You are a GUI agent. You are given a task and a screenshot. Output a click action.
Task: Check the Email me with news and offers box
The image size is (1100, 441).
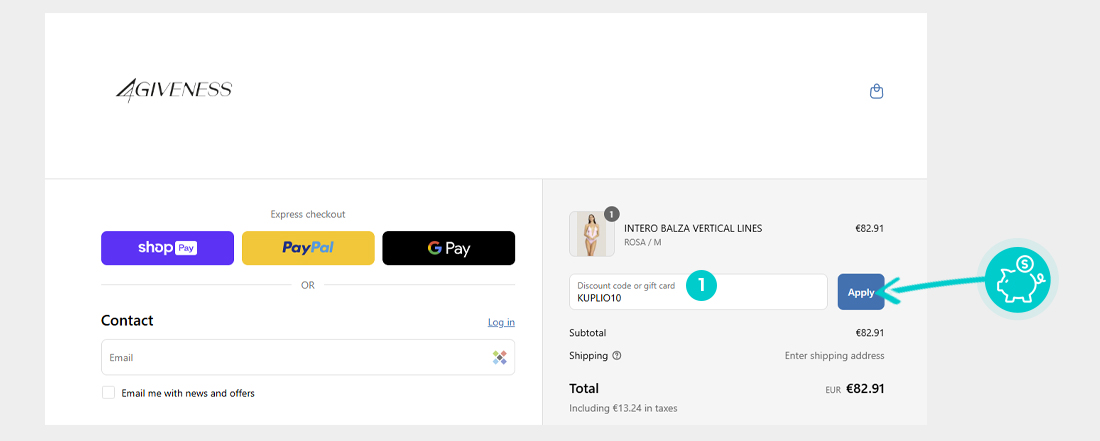109,393
